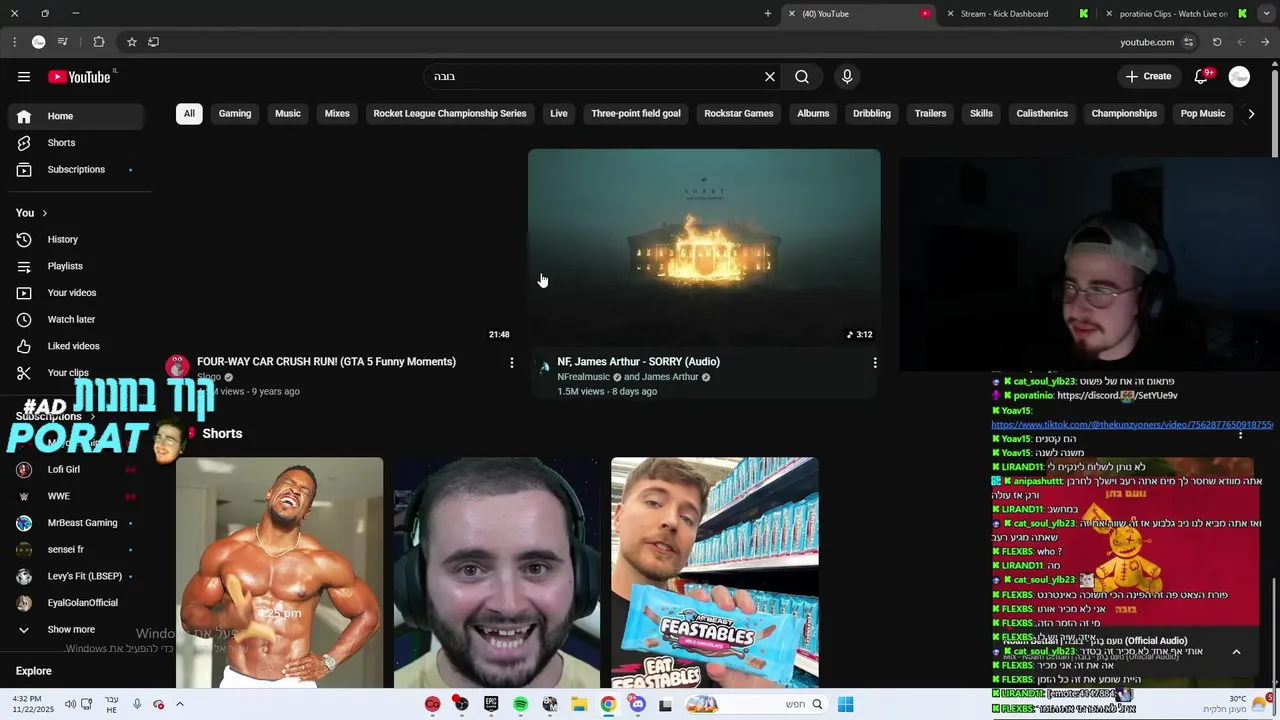Select the All filter chip
Viewport: 1280px width, 720px height.
point(189,114)
